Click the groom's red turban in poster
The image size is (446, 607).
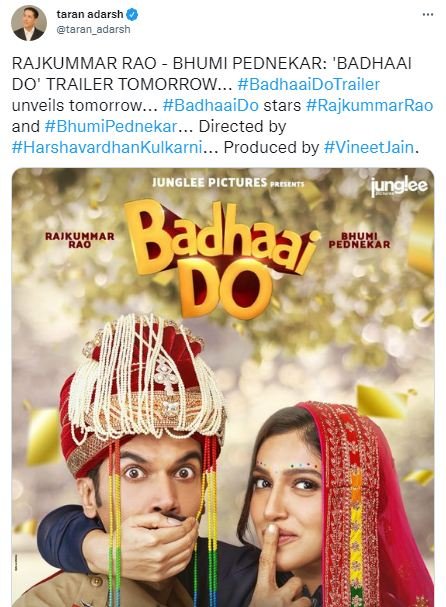142,391
